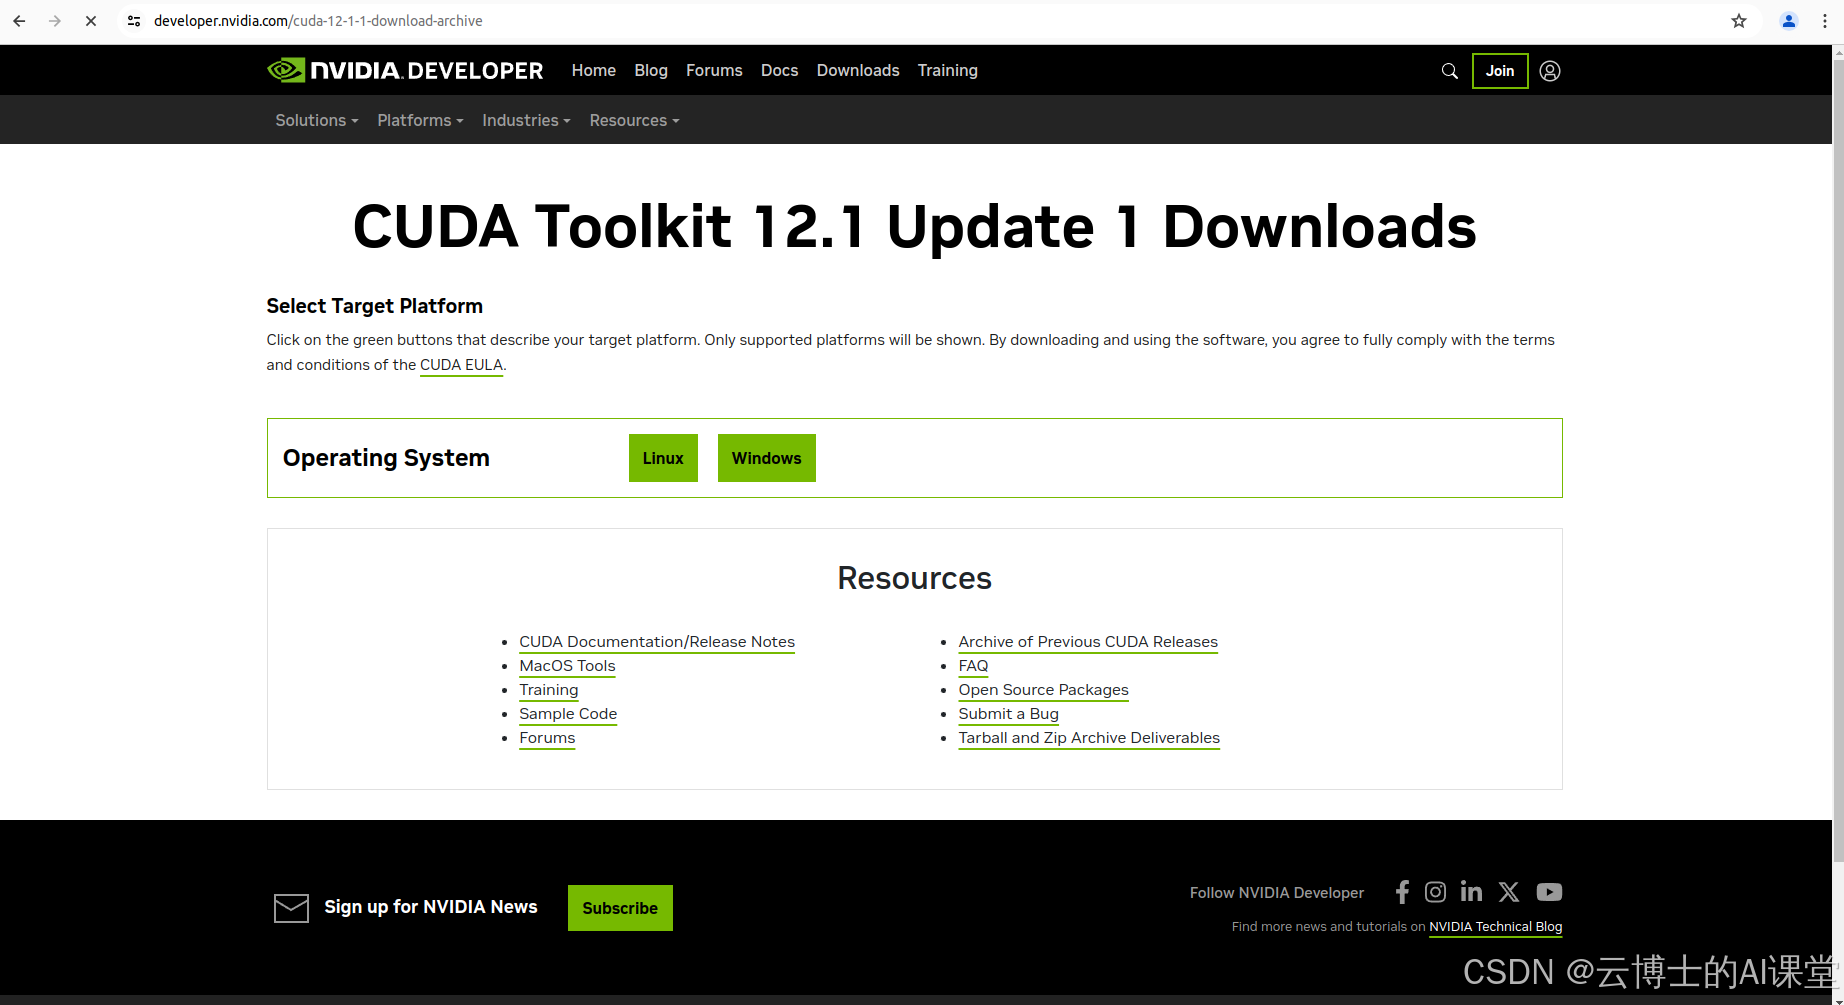Open NVIDIA Developer X (Twitter) icon
The width and height of the screenshot is (1844, 1005).
point(1509,892)
